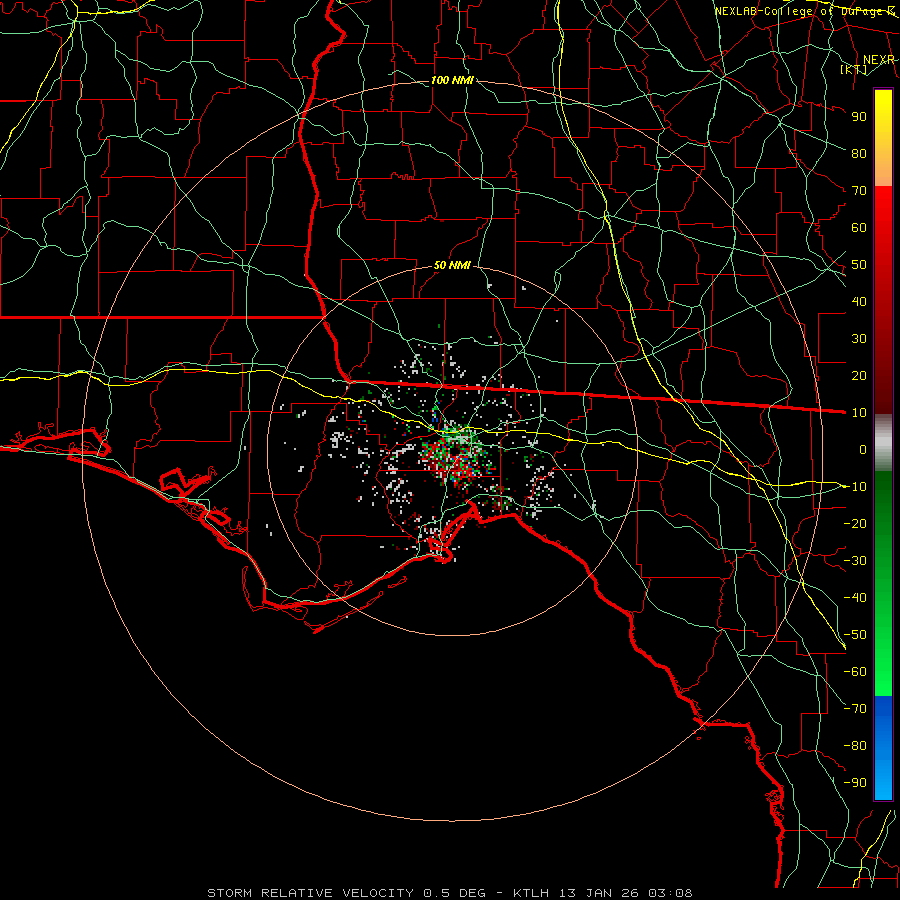Select the blue bottom segment of the color bar
This screenshot has height=900, width=900.
(883, 748)
